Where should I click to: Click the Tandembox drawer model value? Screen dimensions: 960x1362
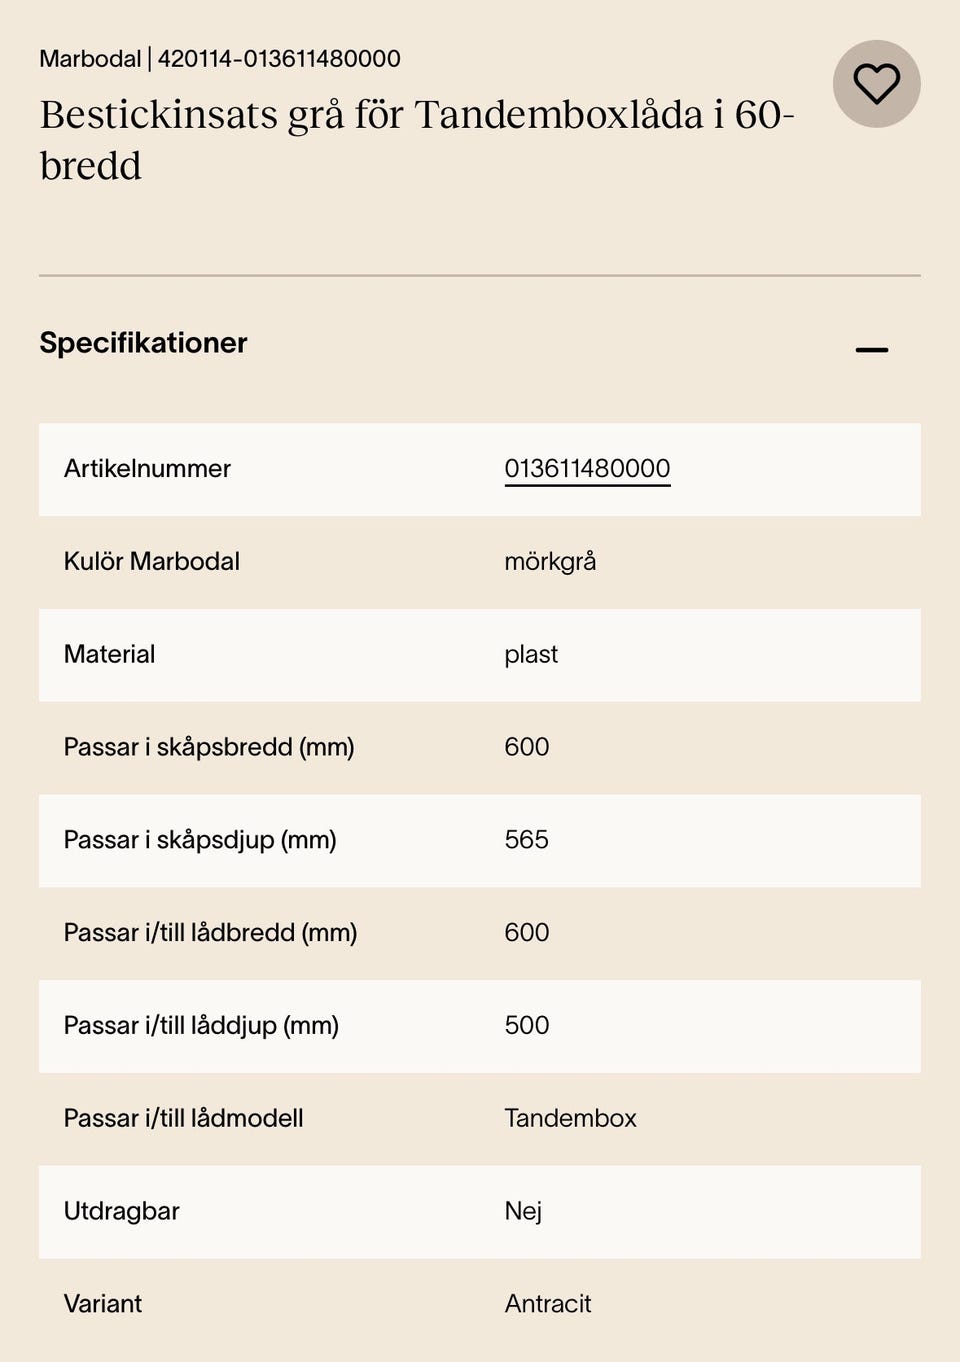click(x=570, y=1118)
